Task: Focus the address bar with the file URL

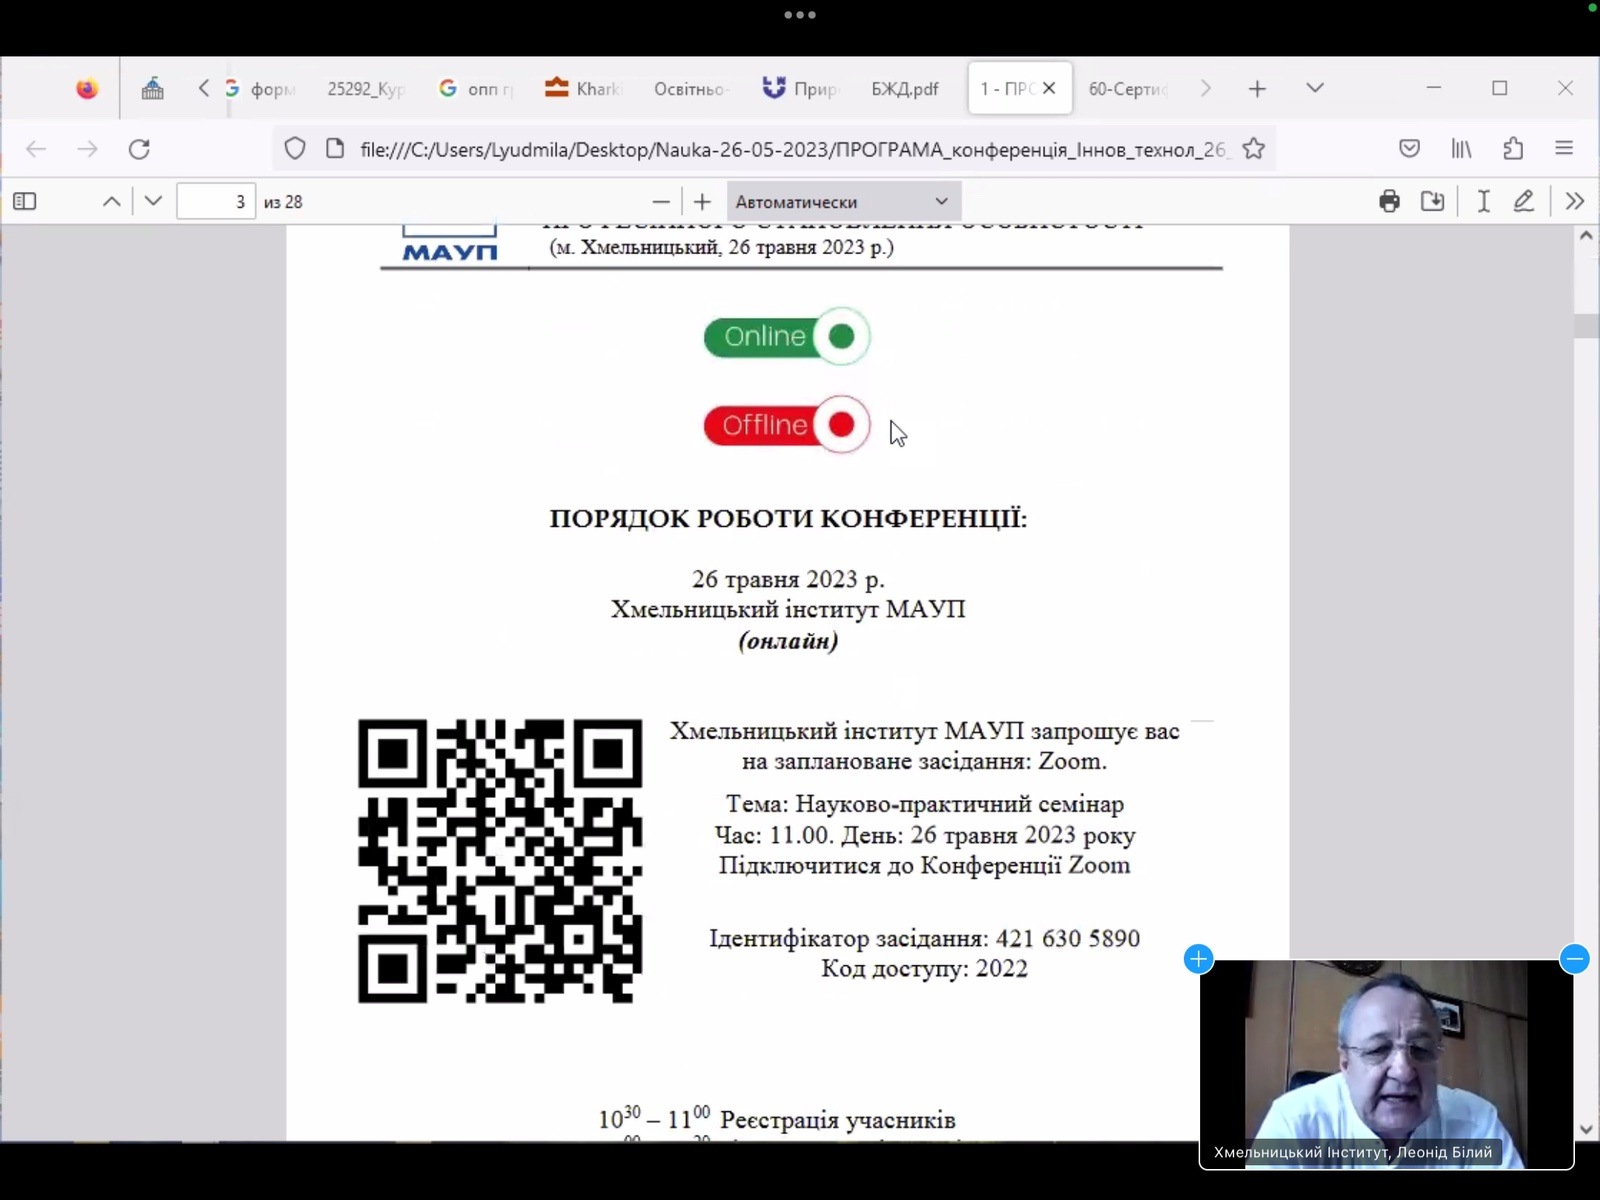Action: click(x=793, y=149)
